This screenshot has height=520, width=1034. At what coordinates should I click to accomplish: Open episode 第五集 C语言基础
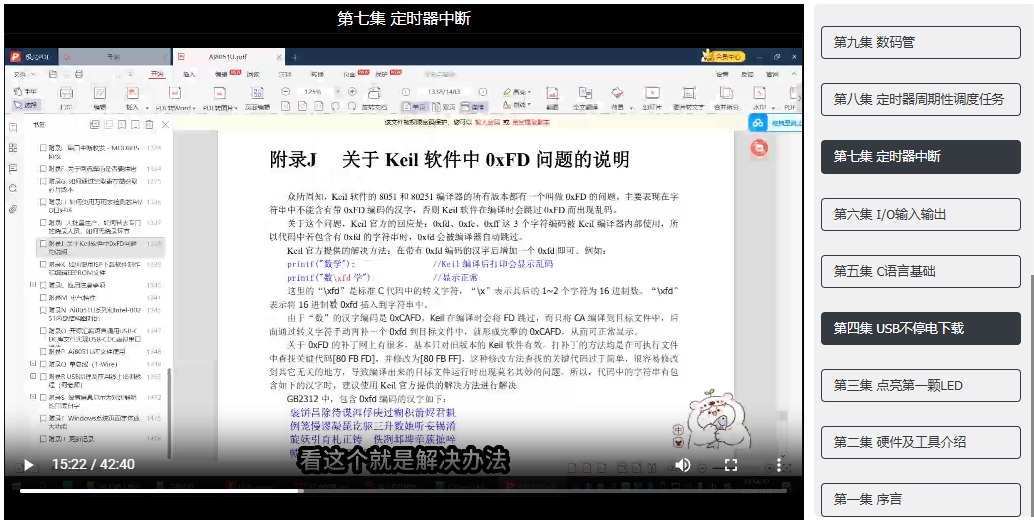coord(921,272)
